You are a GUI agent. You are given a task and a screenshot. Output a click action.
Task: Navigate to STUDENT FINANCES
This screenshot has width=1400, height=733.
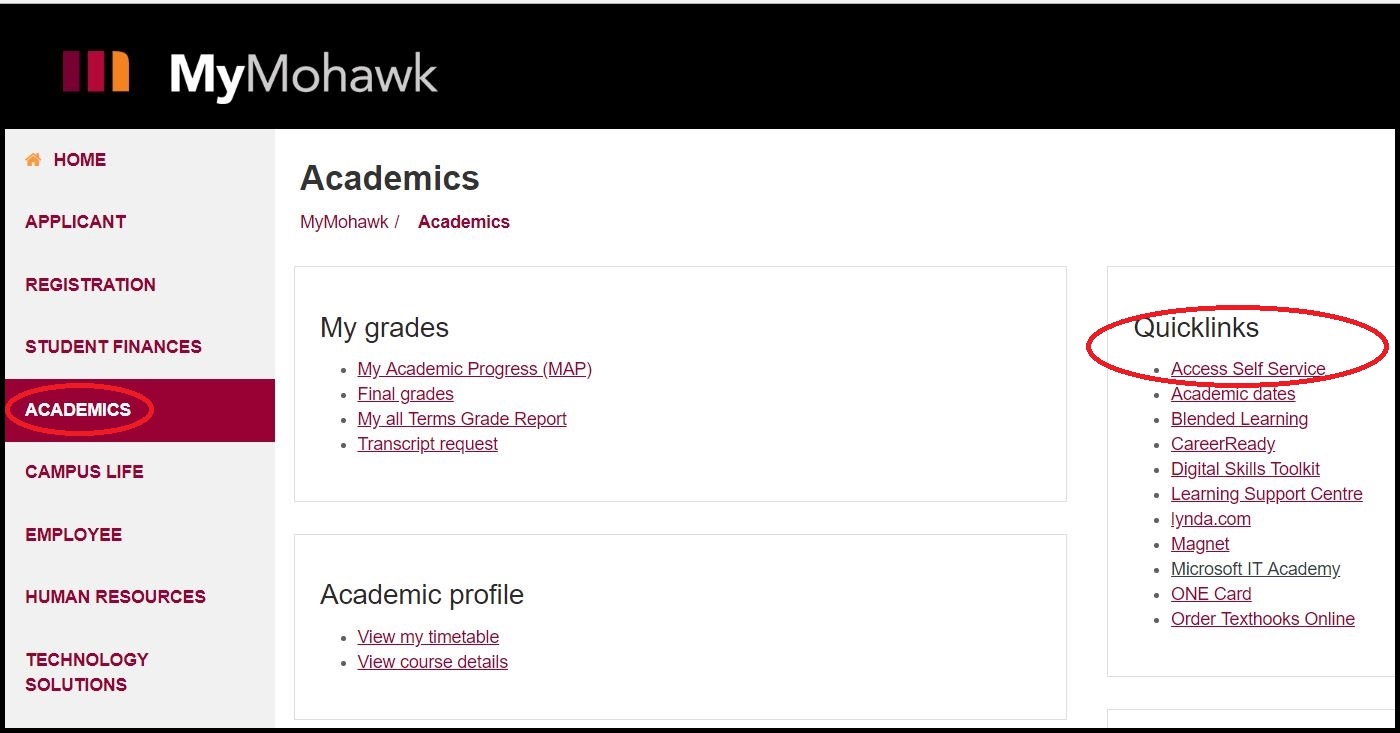112,346
